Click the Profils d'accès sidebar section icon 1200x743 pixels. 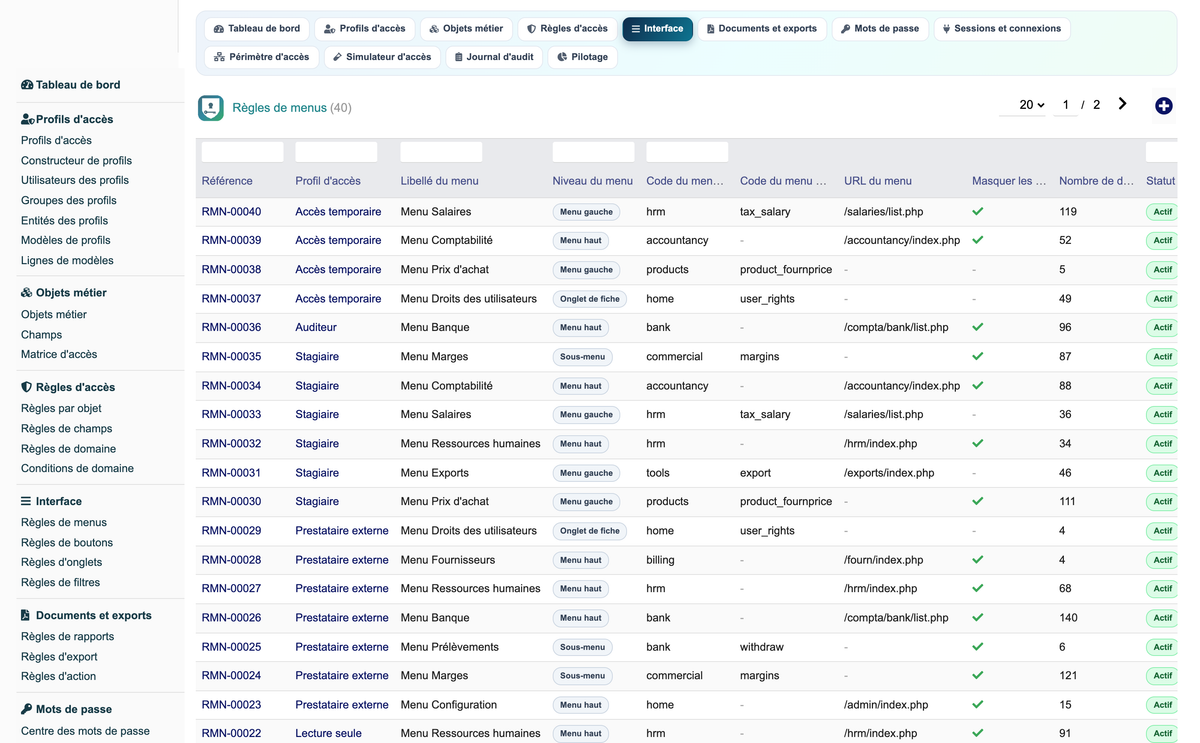tap(27, 120)
